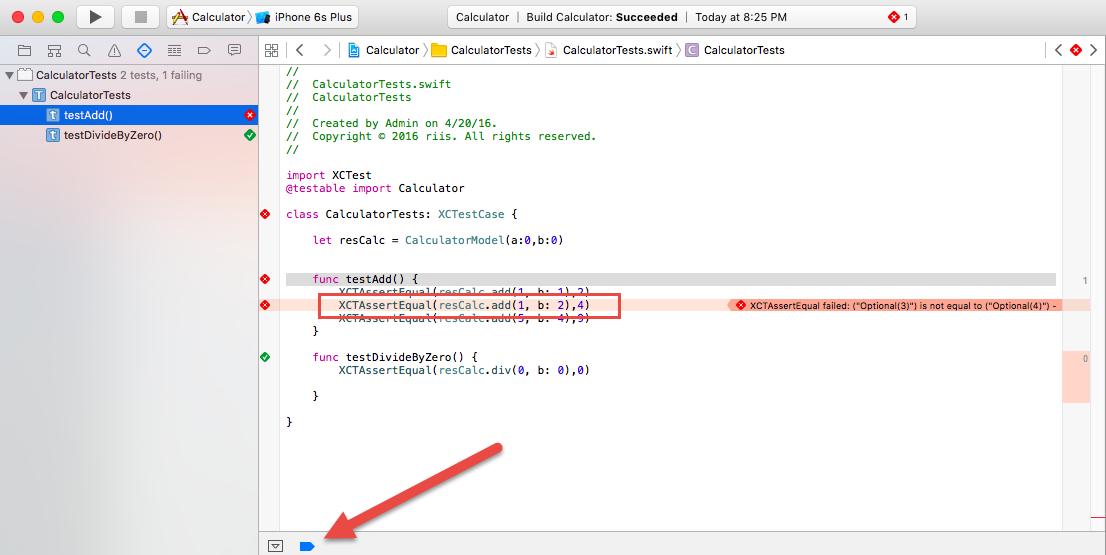Screen dimensions: 1106x555
Task: Choose the iPhone 6s Plus destination
Action: 305,17
